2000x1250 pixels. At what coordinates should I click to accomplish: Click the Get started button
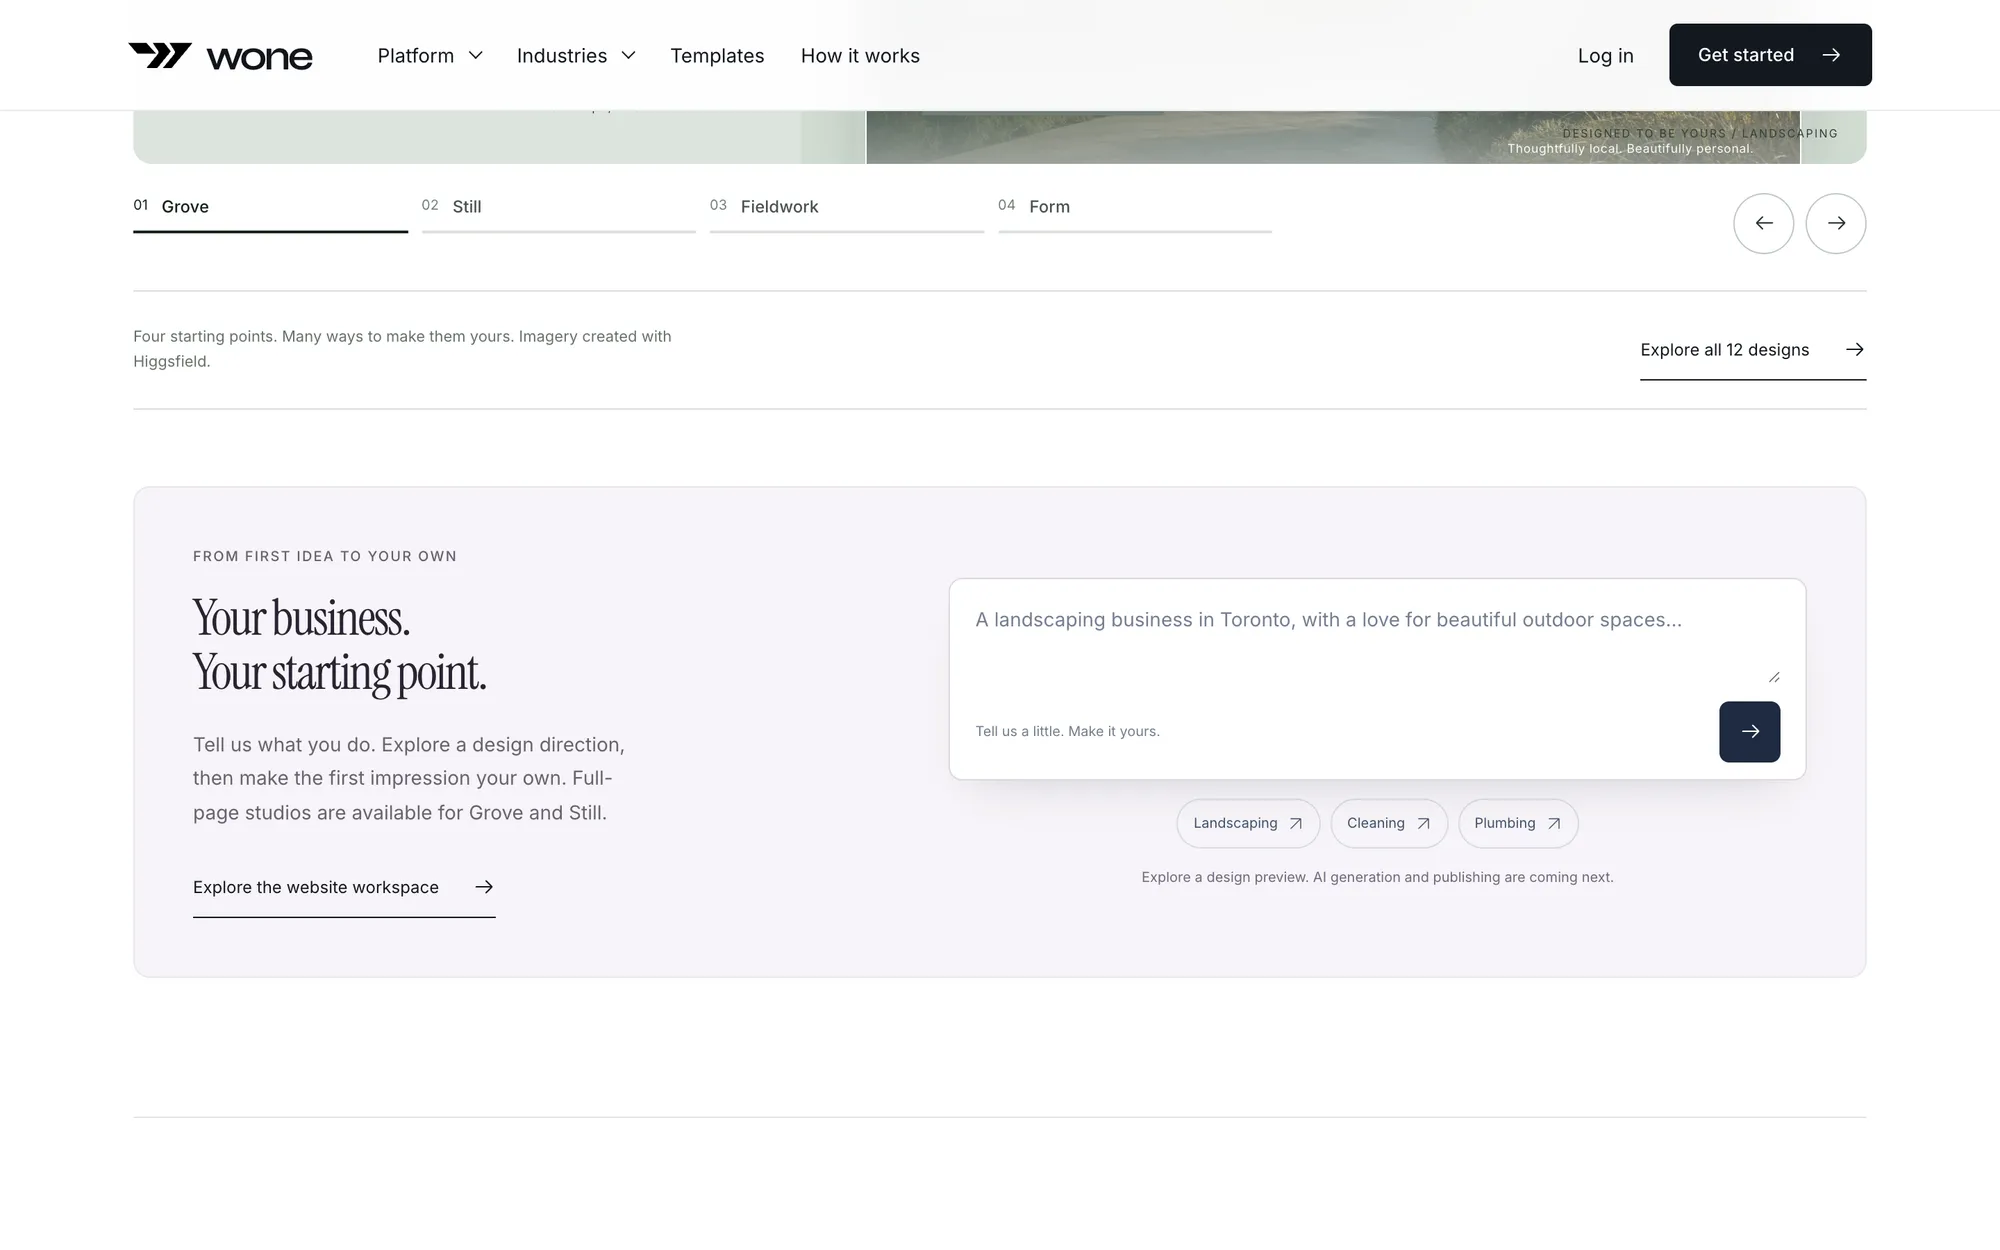(x=1770, y=55)
